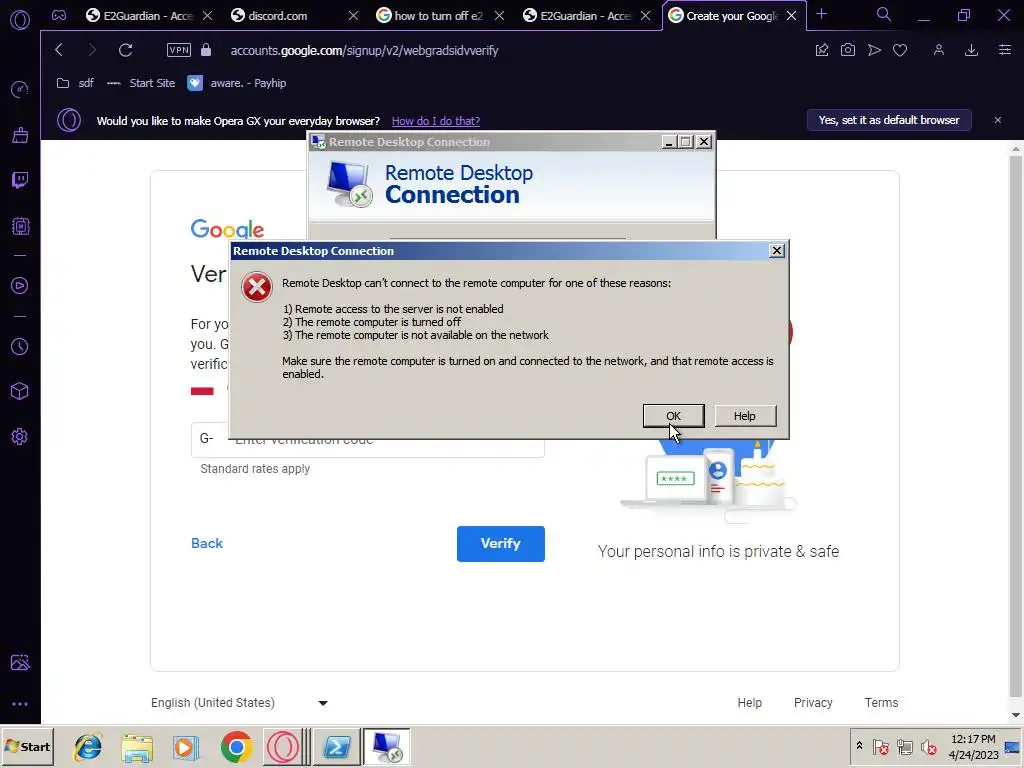Reload the current page
This screenshot has width=1024, height=768.
point(125,50)
